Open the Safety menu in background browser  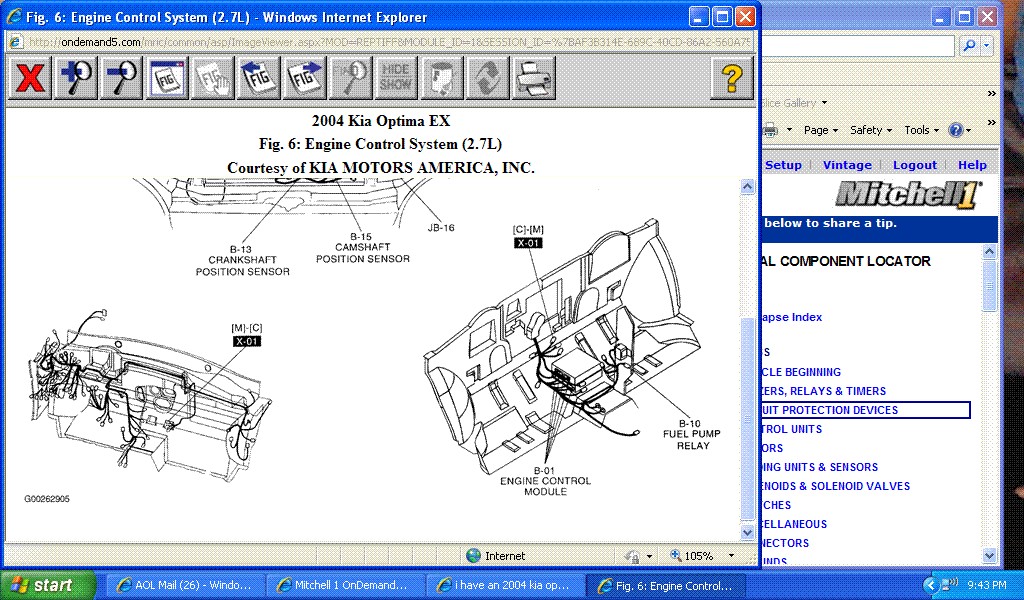coord(871,130)
